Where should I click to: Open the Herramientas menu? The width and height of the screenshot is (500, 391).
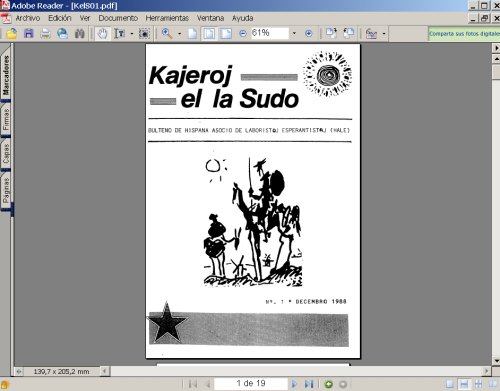[x=167, y=18]
